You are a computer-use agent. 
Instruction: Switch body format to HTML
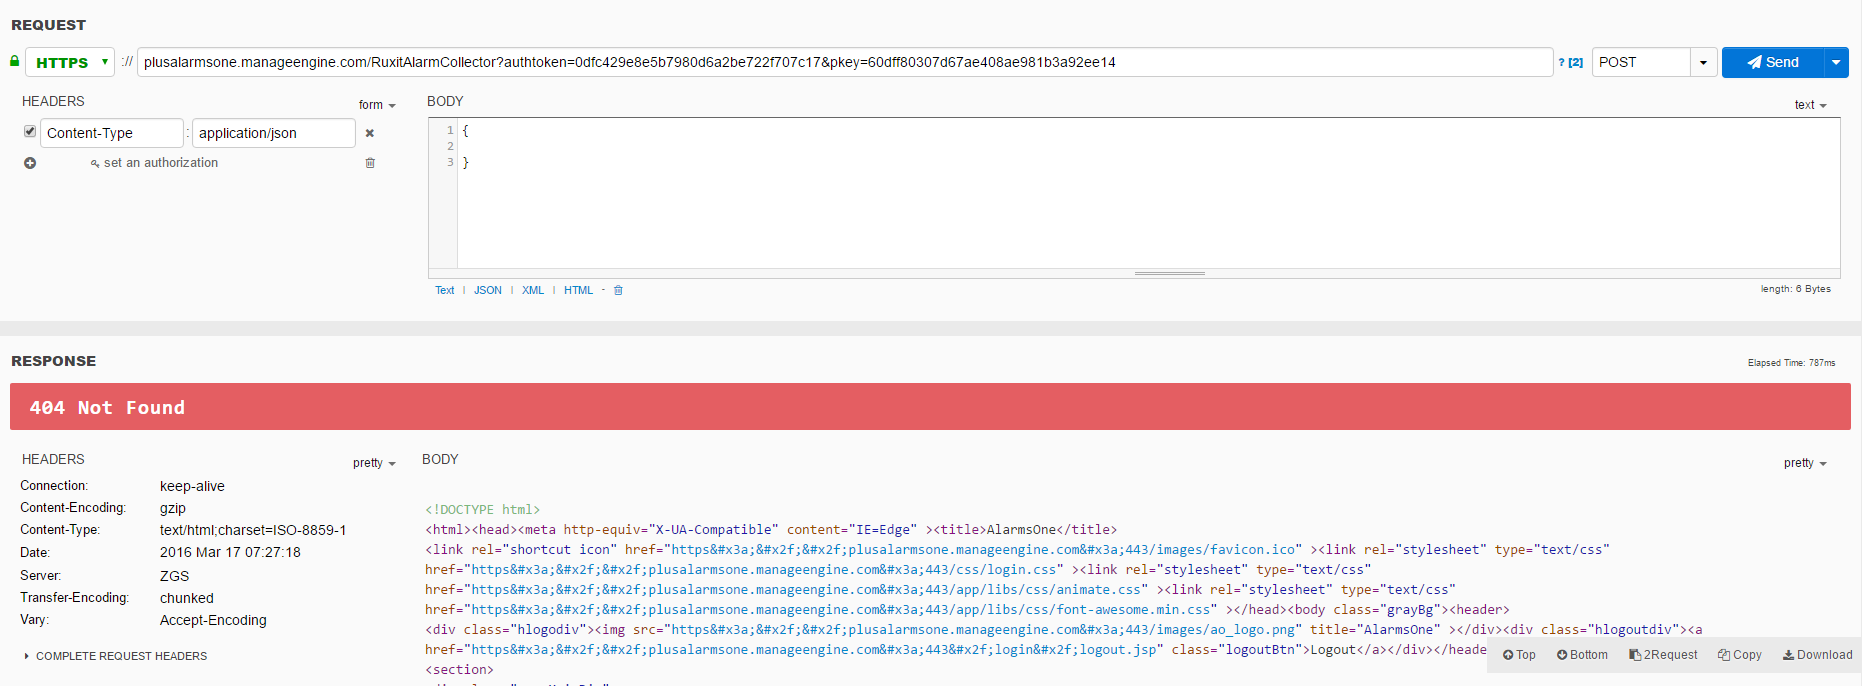click(578, 290)
